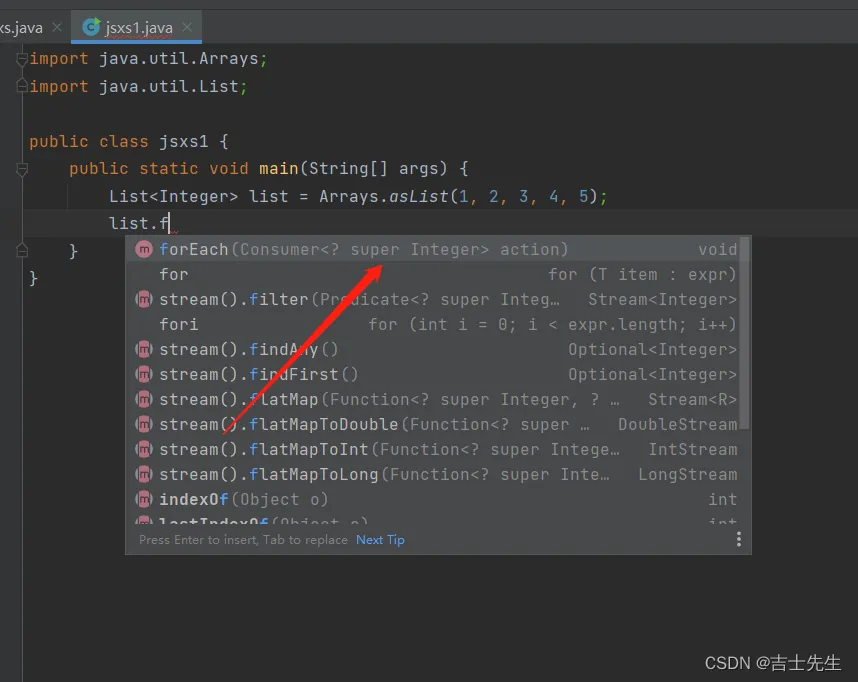The width and height of the screenshot is (858, 682).
Task: Click 'List<Integer>' type in code
Action: click(x=173, y=196)
